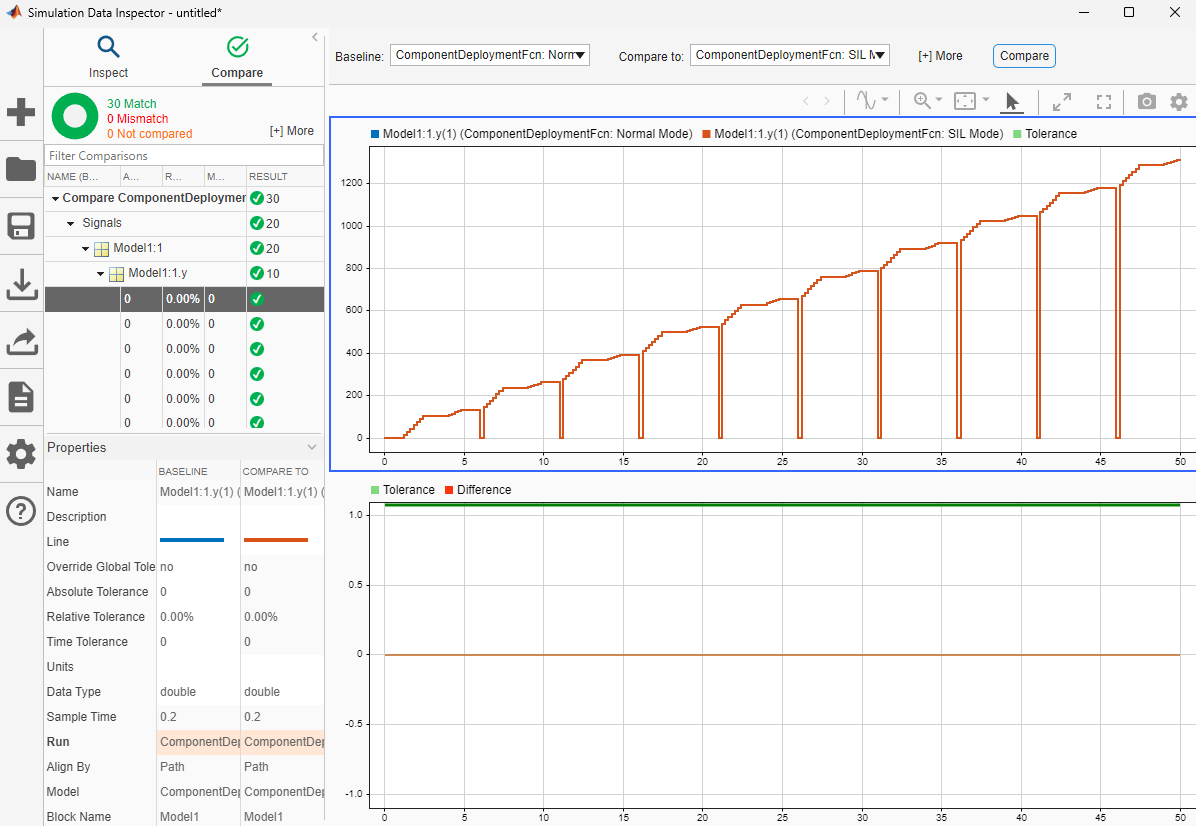
Task: Take a plot snapshot with camera icon
Action: pos(1146,101)
